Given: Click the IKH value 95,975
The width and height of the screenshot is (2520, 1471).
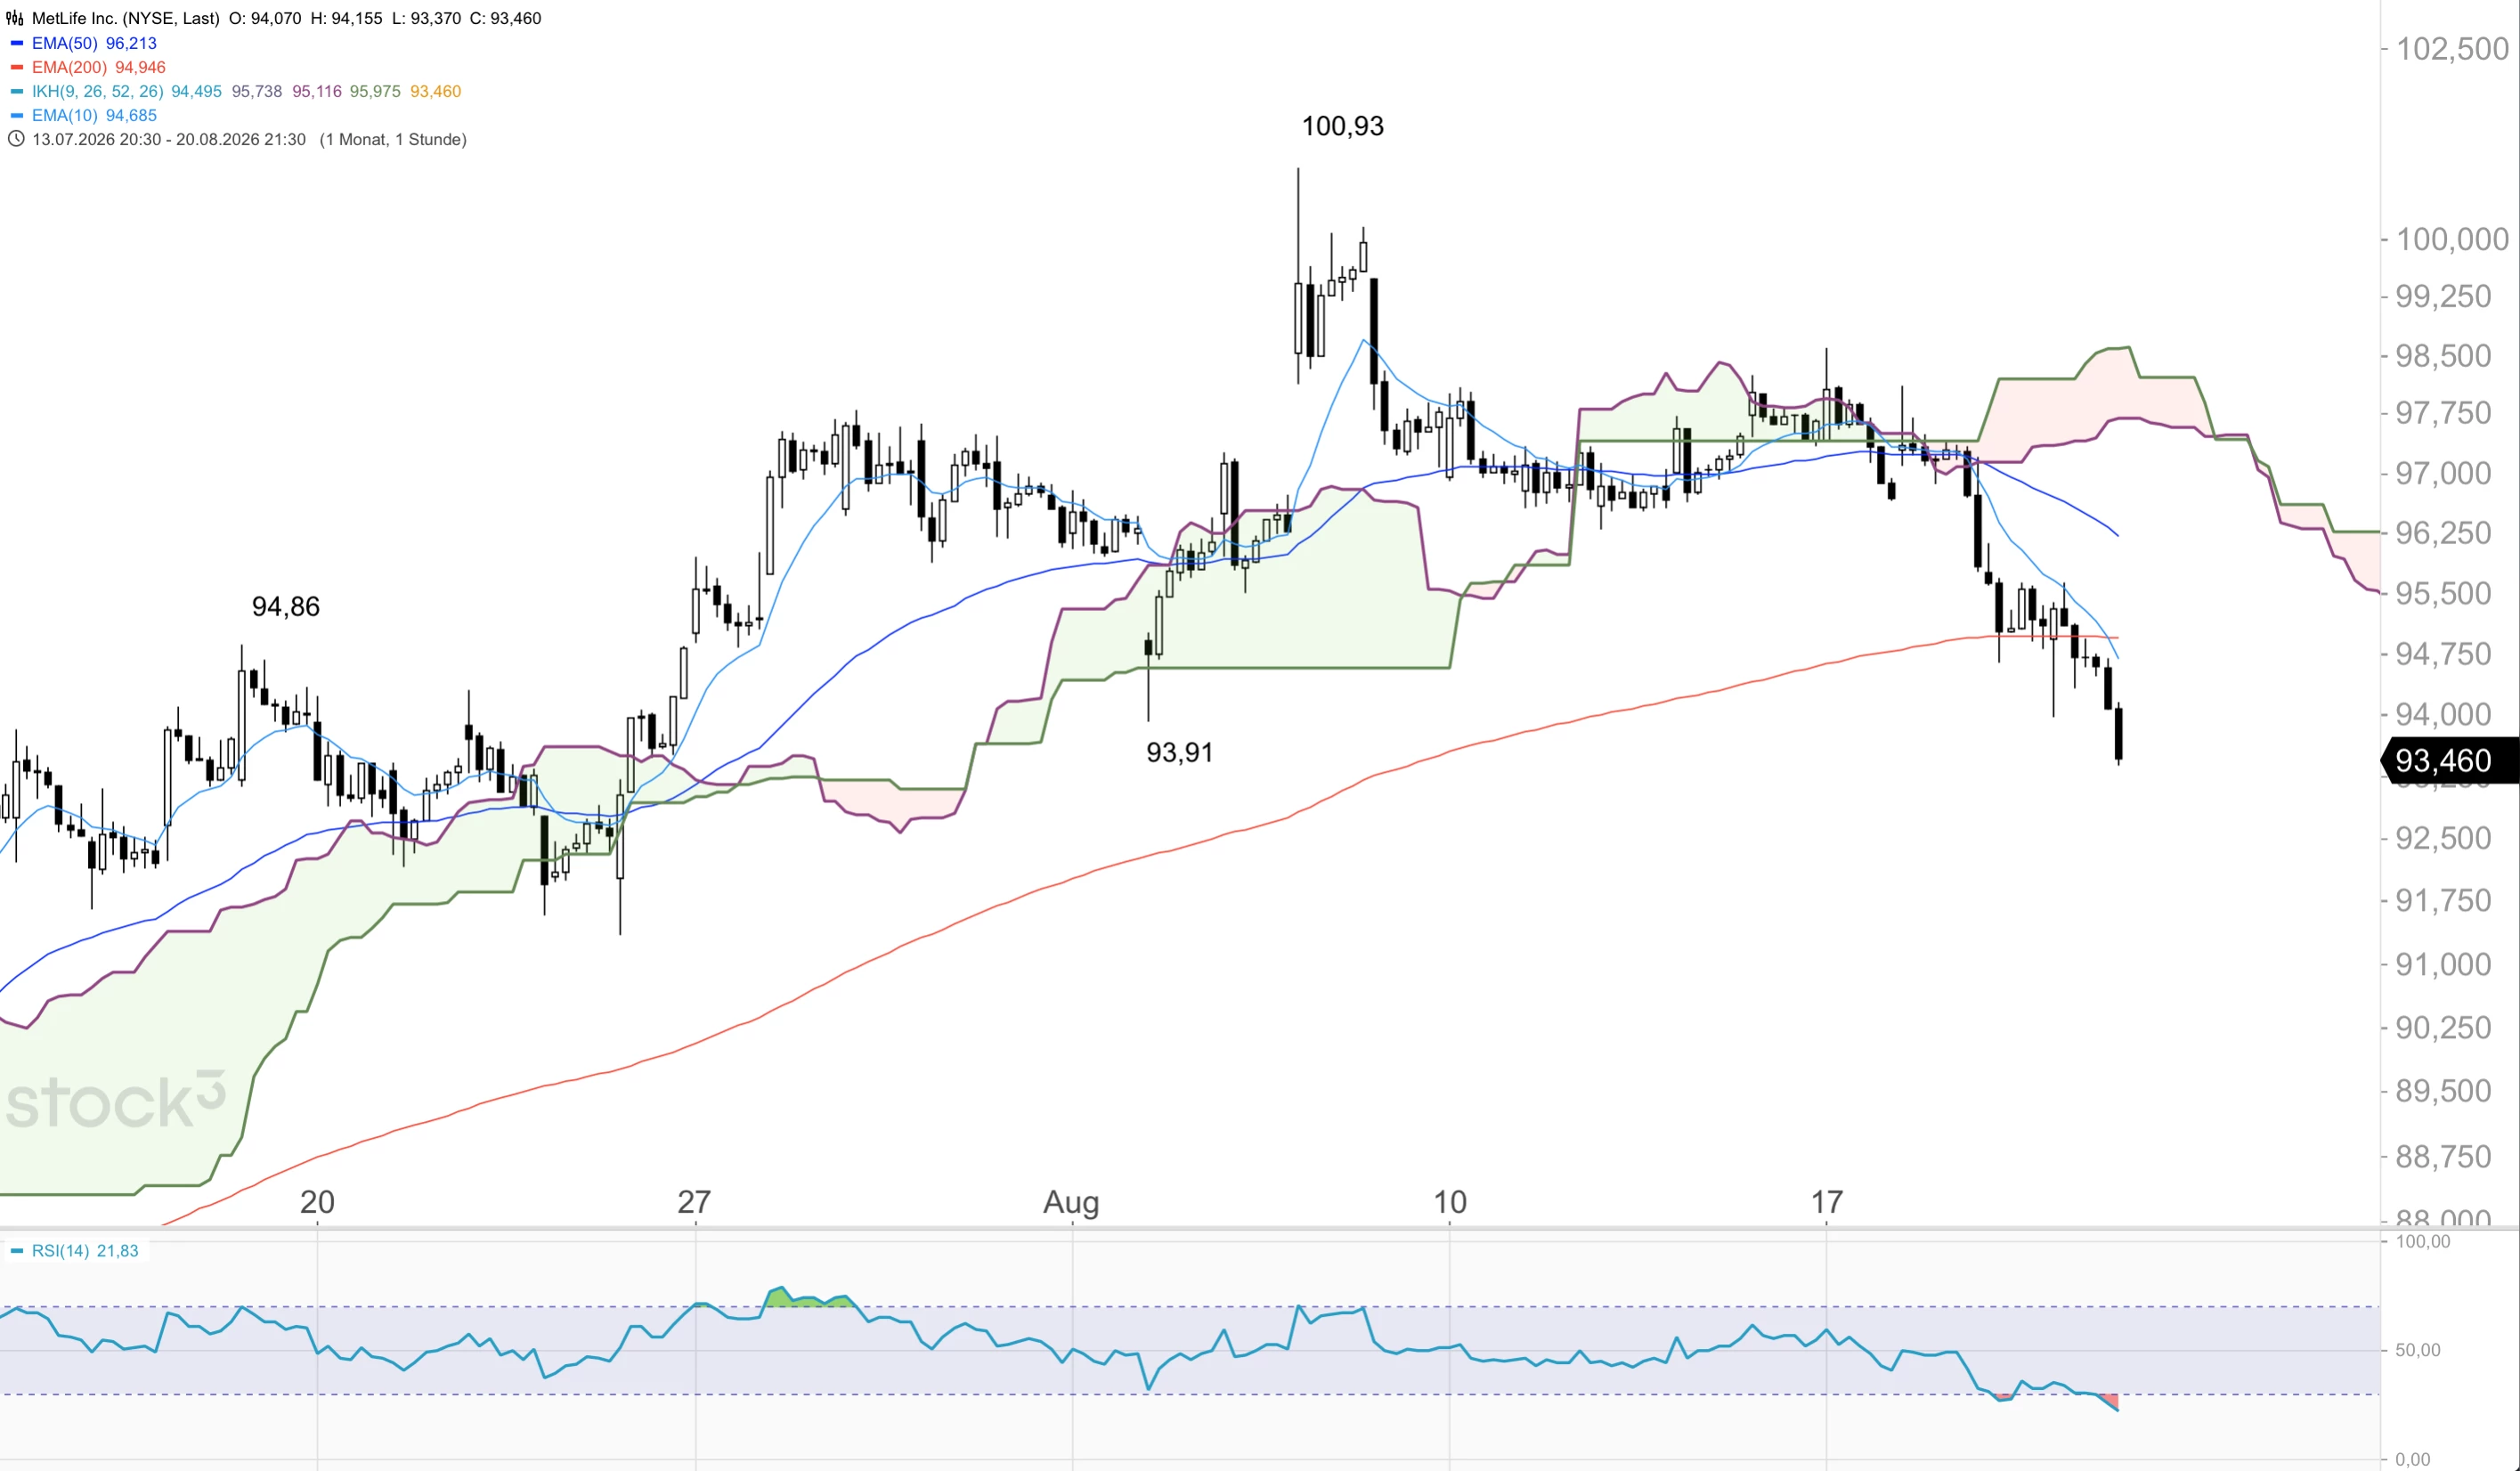Looking at the screenshot, I should pyautogui.click(x=375, y=91).
